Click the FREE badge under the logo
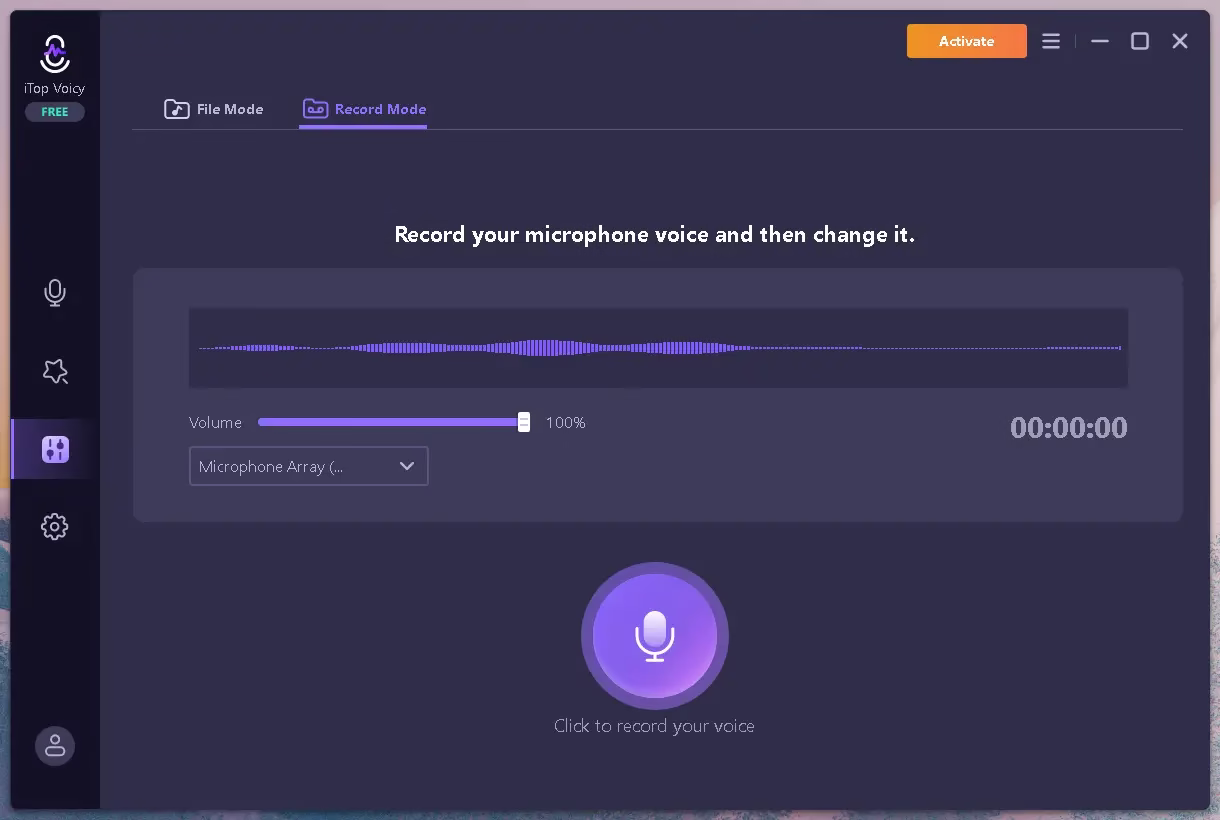 tap(55, 112)
